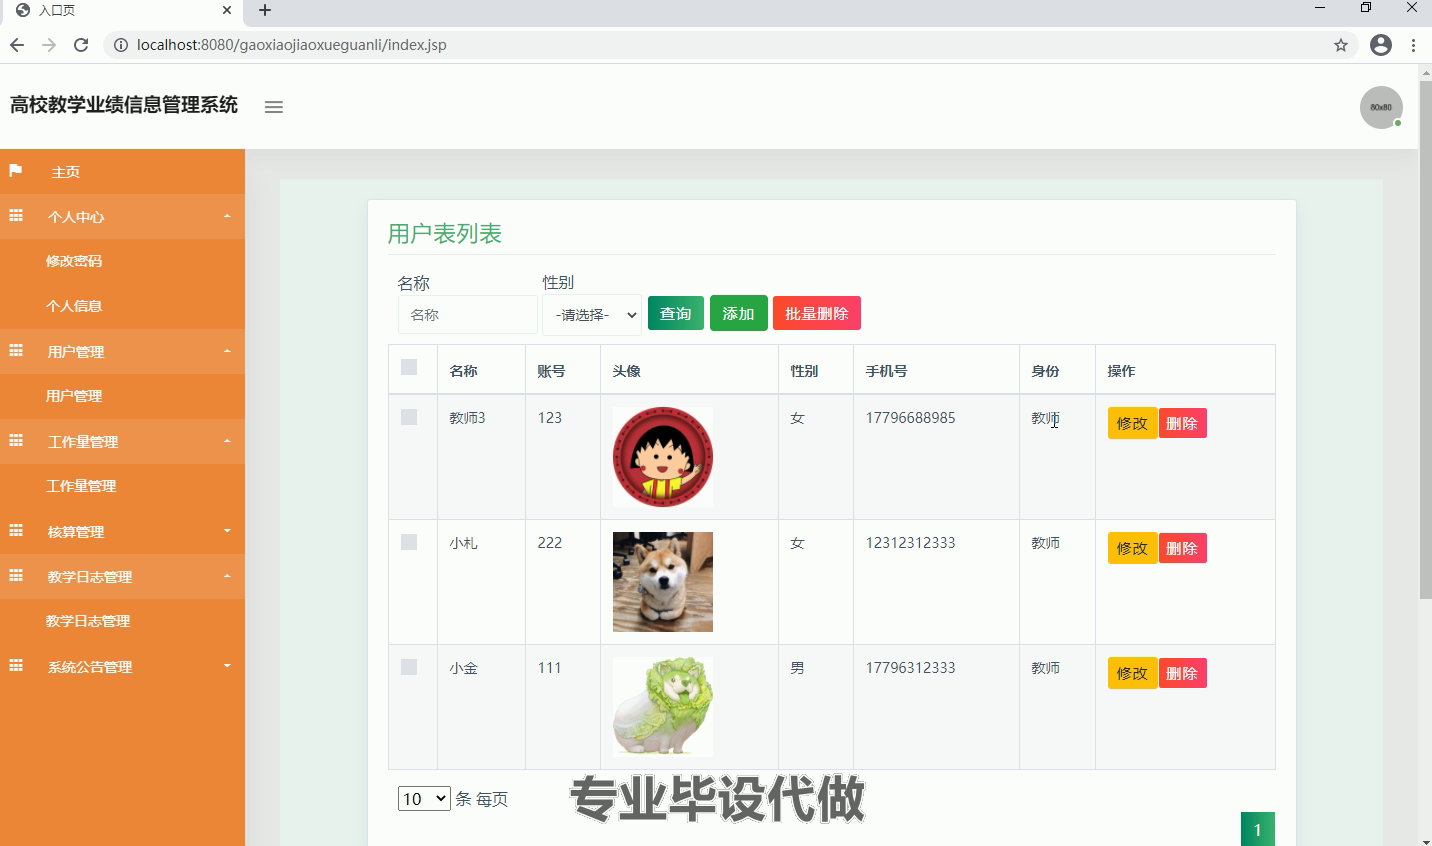Click account number 111
Screen dimensions: 1432x846
pyautogui.click(x=550, y=668)
